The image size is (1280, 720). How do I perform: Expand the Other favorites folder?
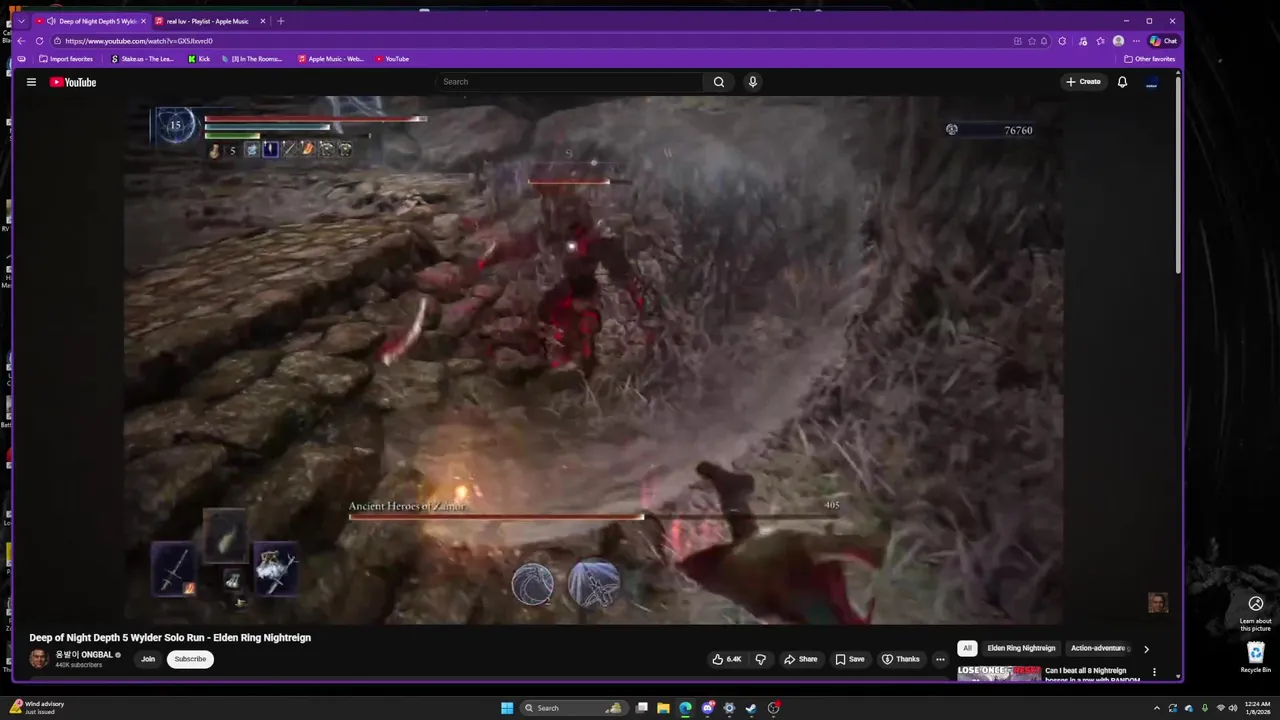click(x=1150, y=59)
